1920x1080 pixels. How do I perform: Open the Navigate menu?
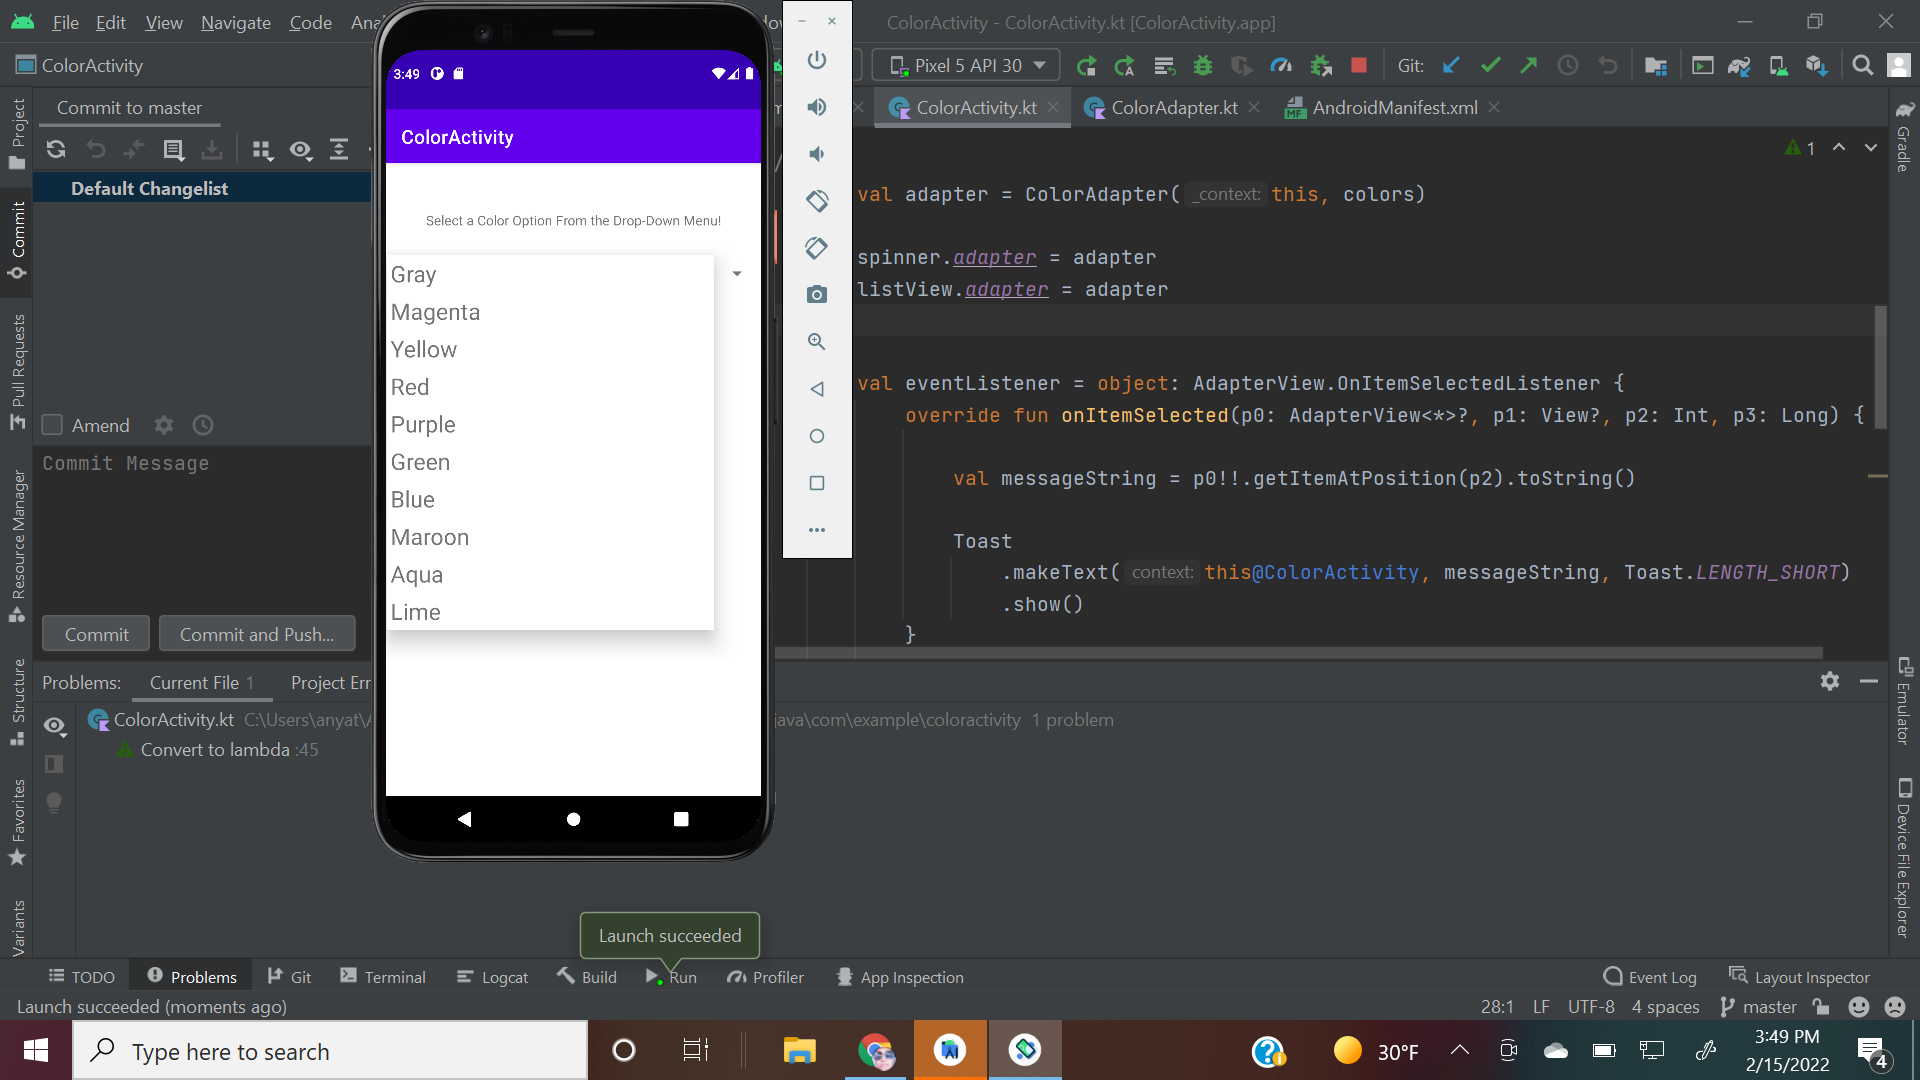pyautogui.click(x=235, y=22)
